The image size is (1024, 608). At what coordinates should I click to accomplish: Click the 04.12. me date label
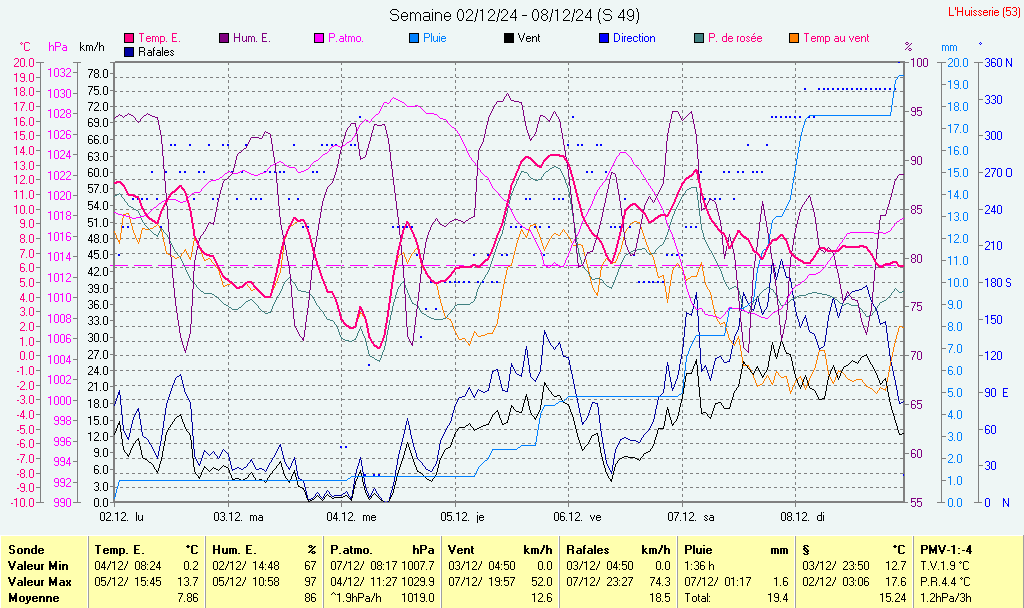pyautogui.click(x=351, y=517)
